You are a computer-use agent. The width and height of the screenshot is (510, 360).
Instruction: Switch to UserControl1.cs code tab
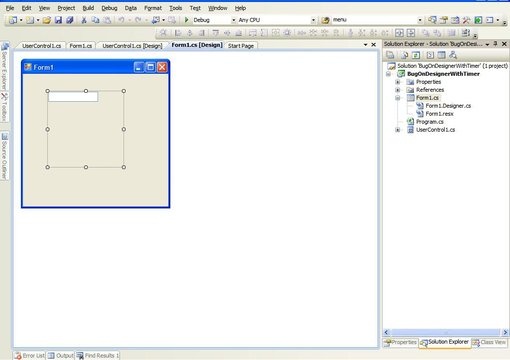pos(41,46)
